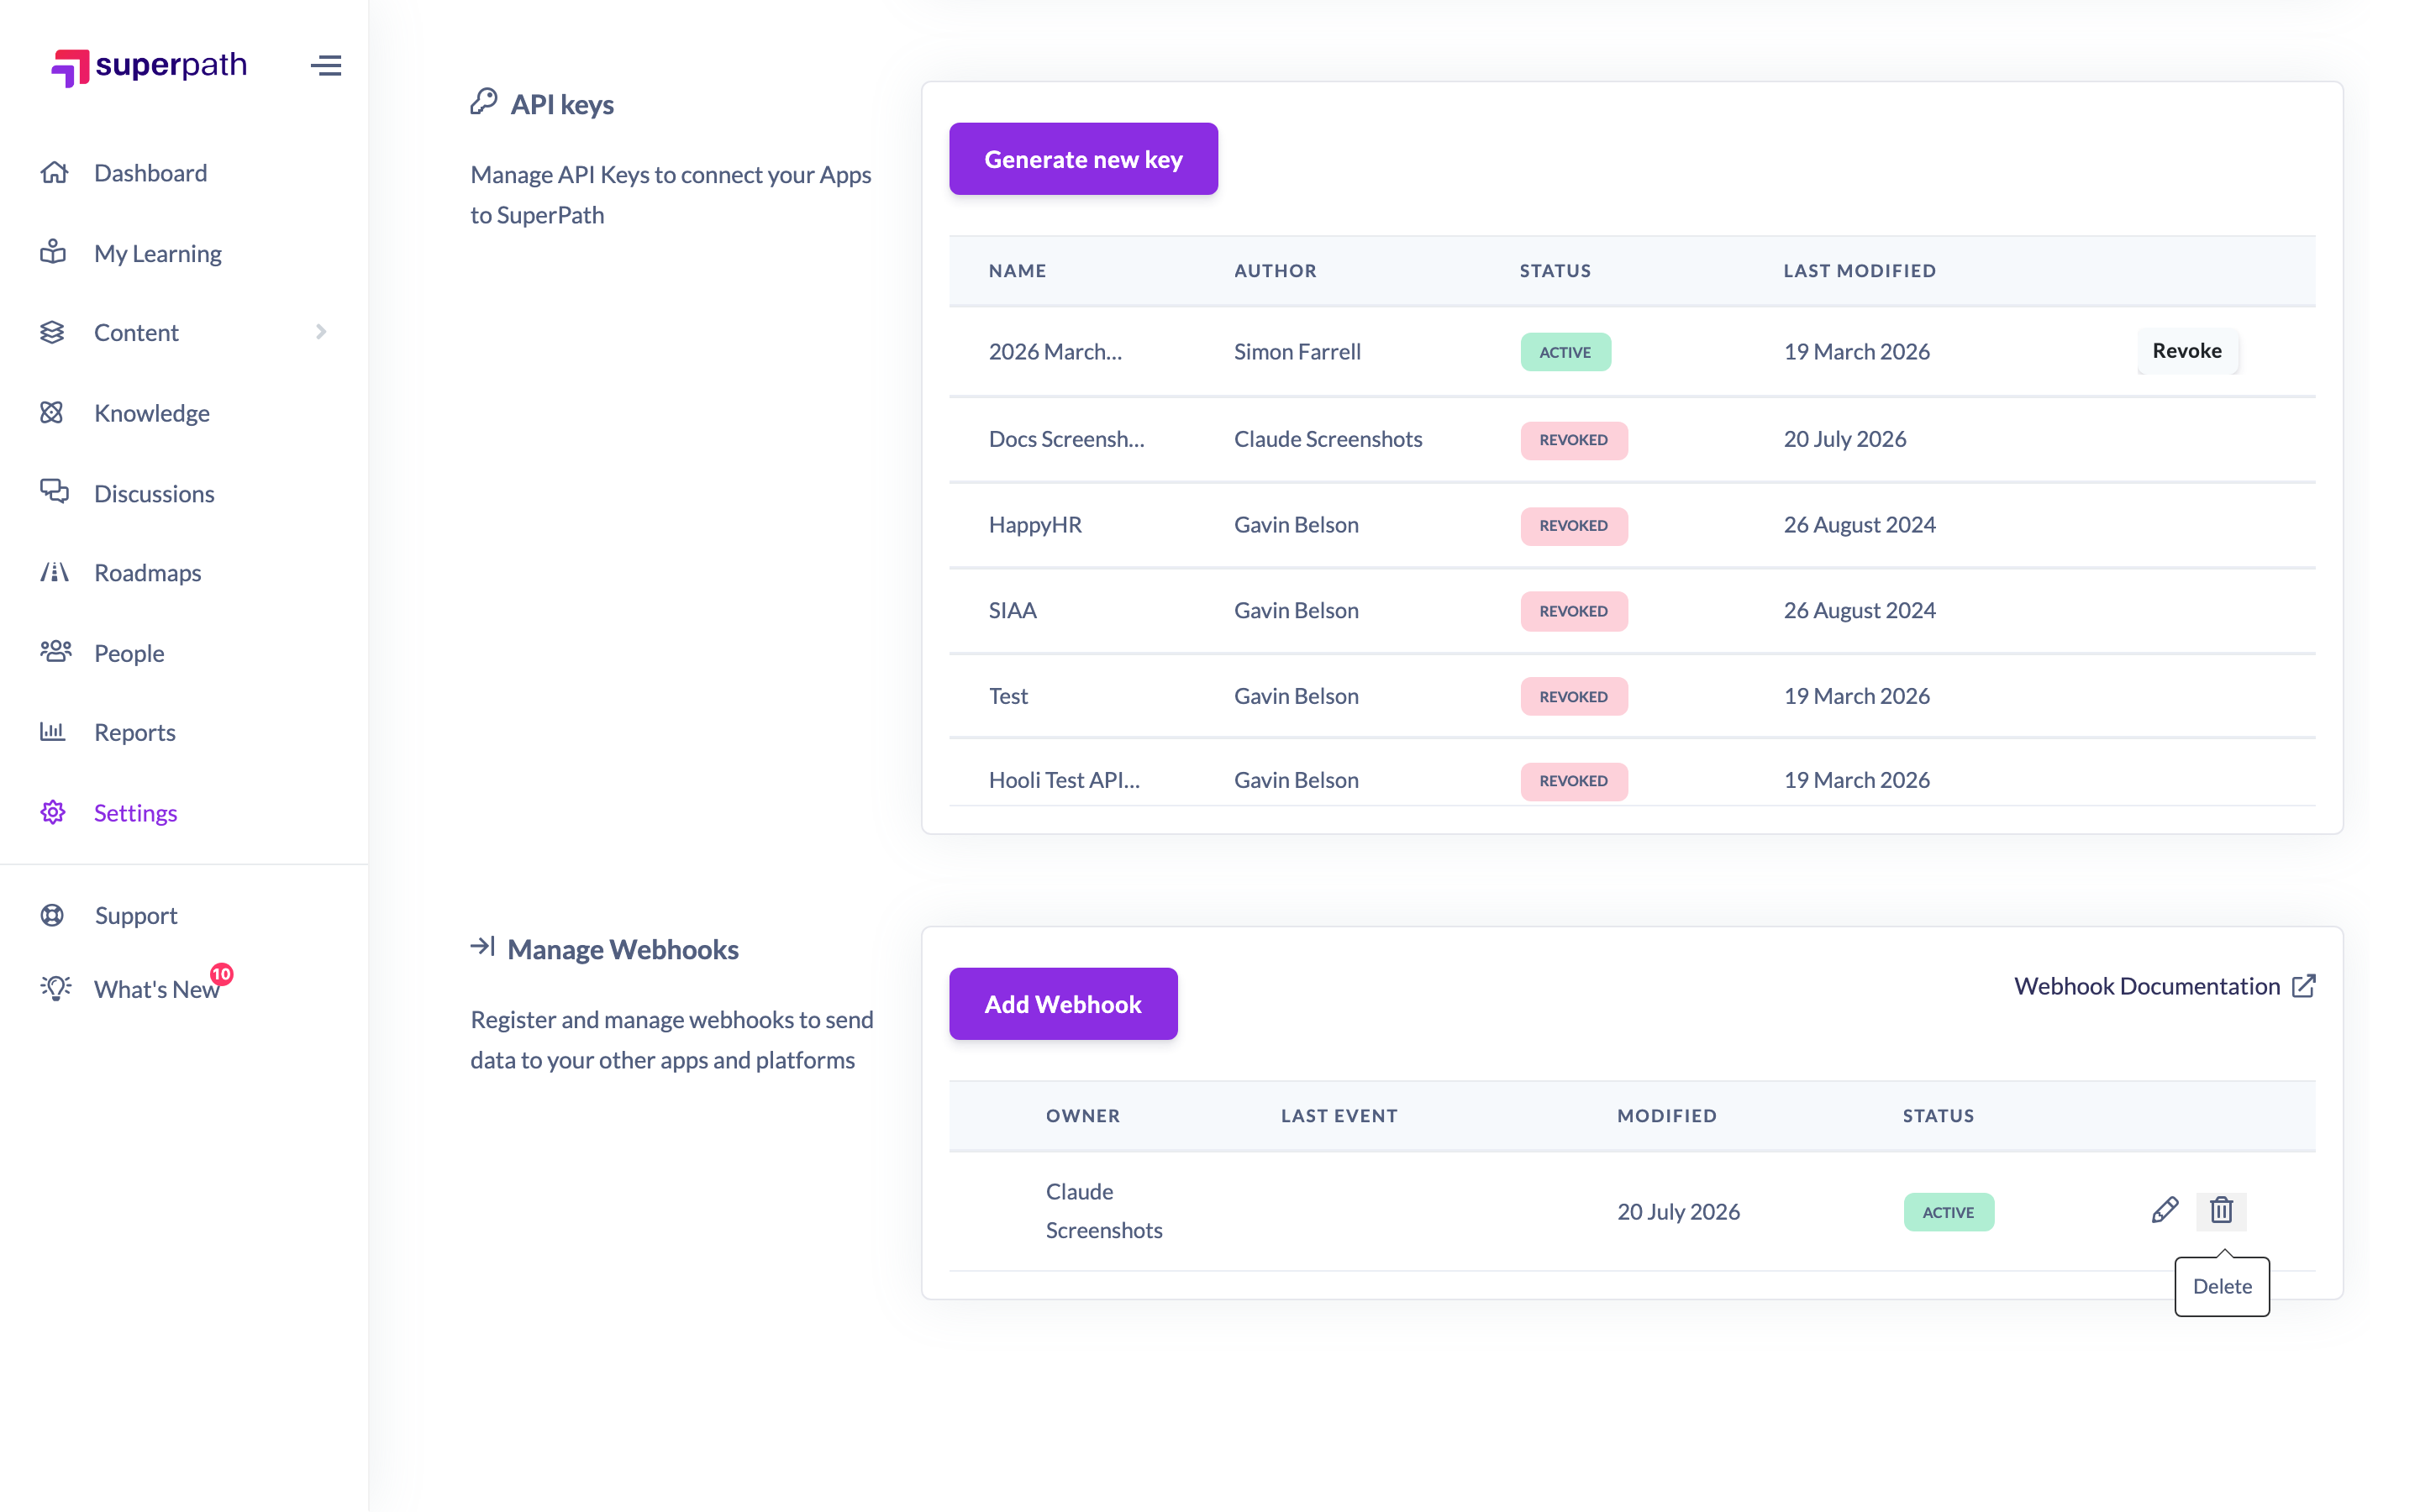Click the Generate new key button
This screenshot has height=1512, width=2420.
click(x=1083, y=159)
